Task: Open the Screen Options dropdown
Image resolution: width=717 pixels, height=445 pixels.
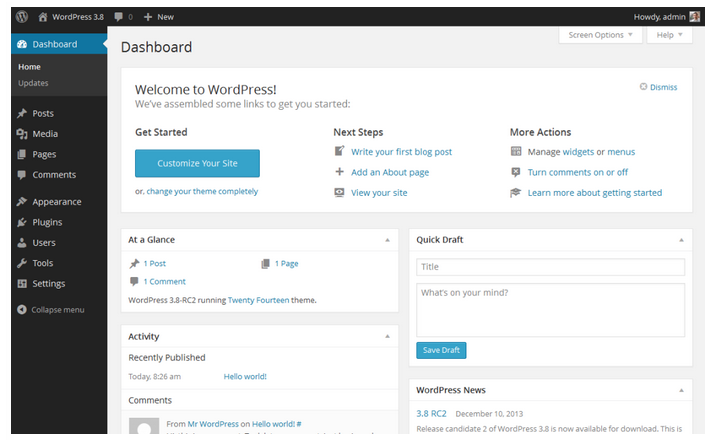Action: pyautogui.click(x=600, y=35)
